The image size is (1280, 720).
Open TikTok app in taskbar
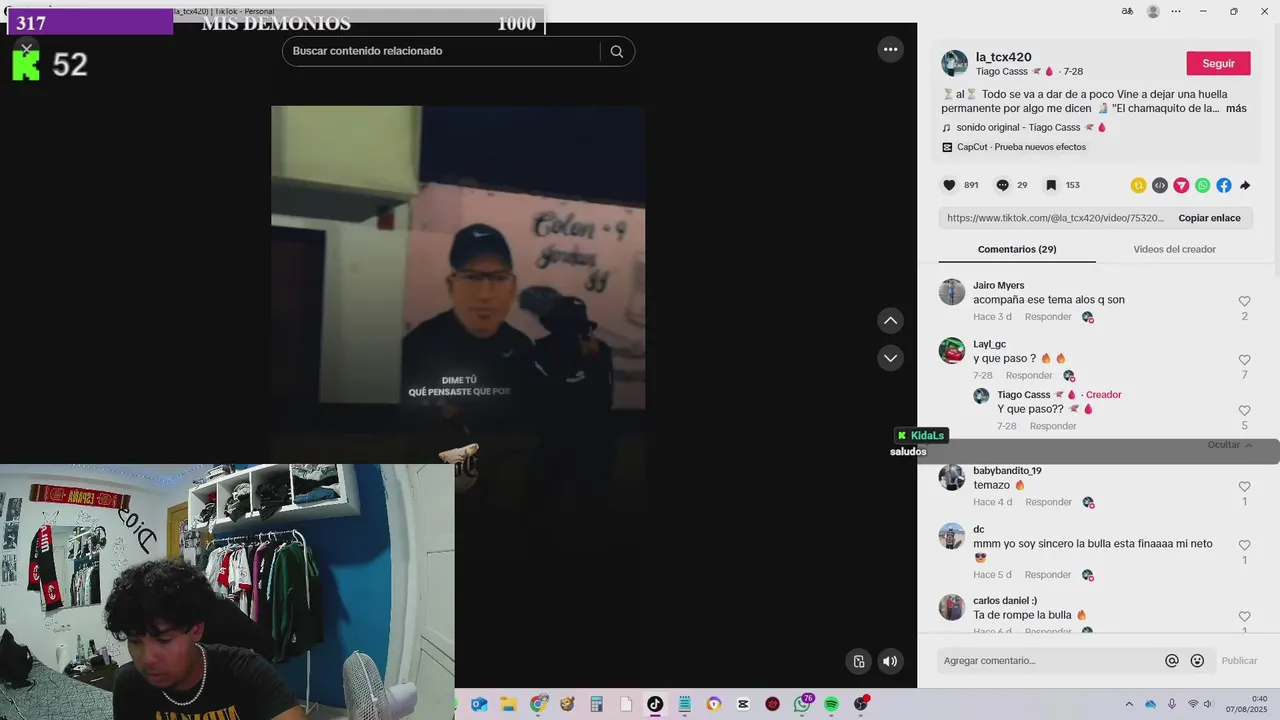point(655,704)
